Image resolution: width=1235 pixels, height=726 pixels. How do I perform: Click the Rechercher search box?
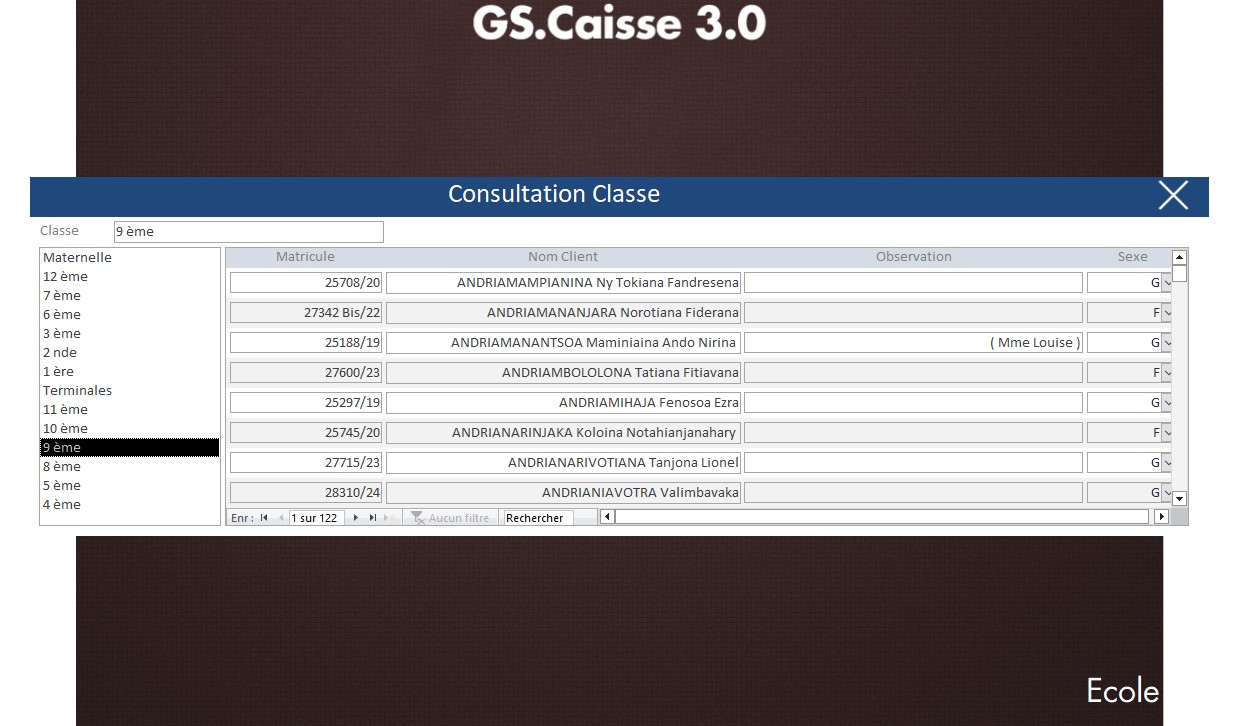(x=538, y=518)
